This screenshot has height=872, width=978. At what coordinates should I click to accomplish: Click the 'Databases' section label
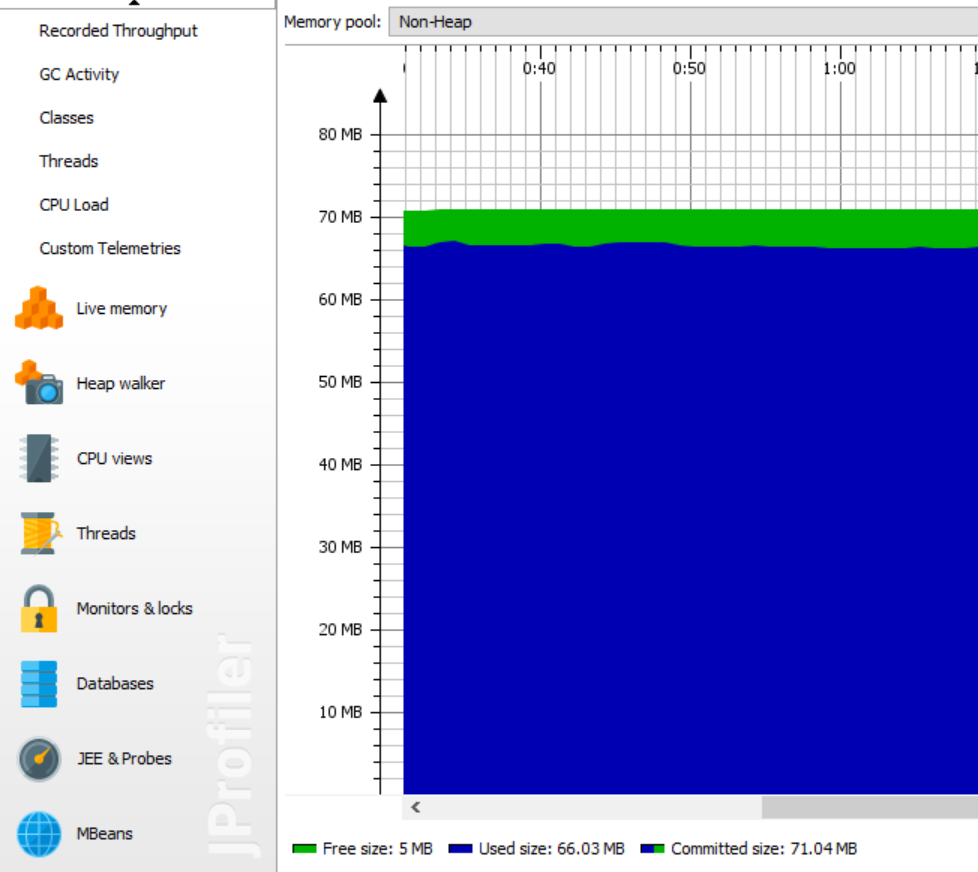coord(115,684)
